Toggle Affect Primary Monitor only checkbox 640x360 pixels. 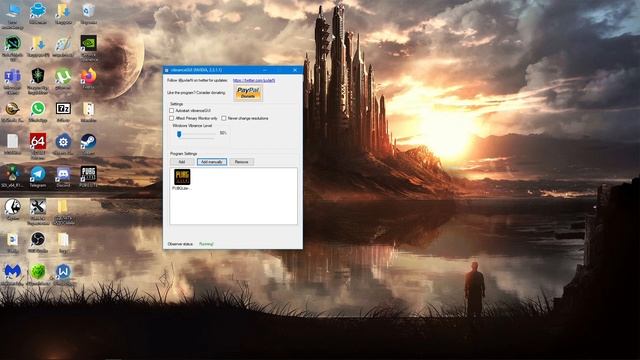[x=171, y=118]
